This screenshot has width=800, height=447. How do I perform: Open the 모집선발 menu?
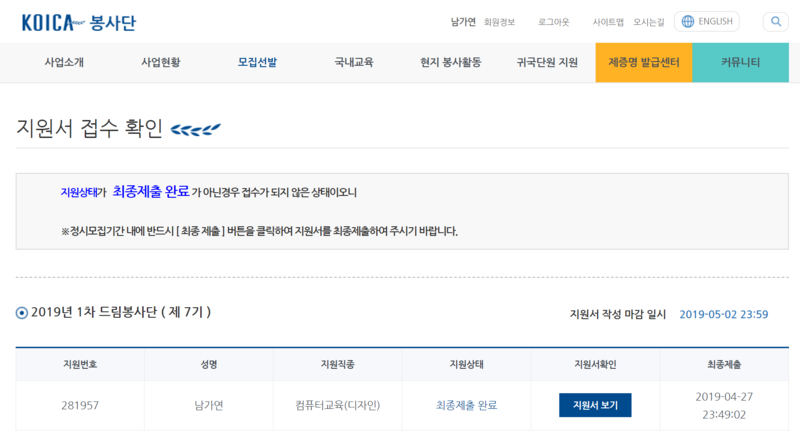tap(257, 62)
